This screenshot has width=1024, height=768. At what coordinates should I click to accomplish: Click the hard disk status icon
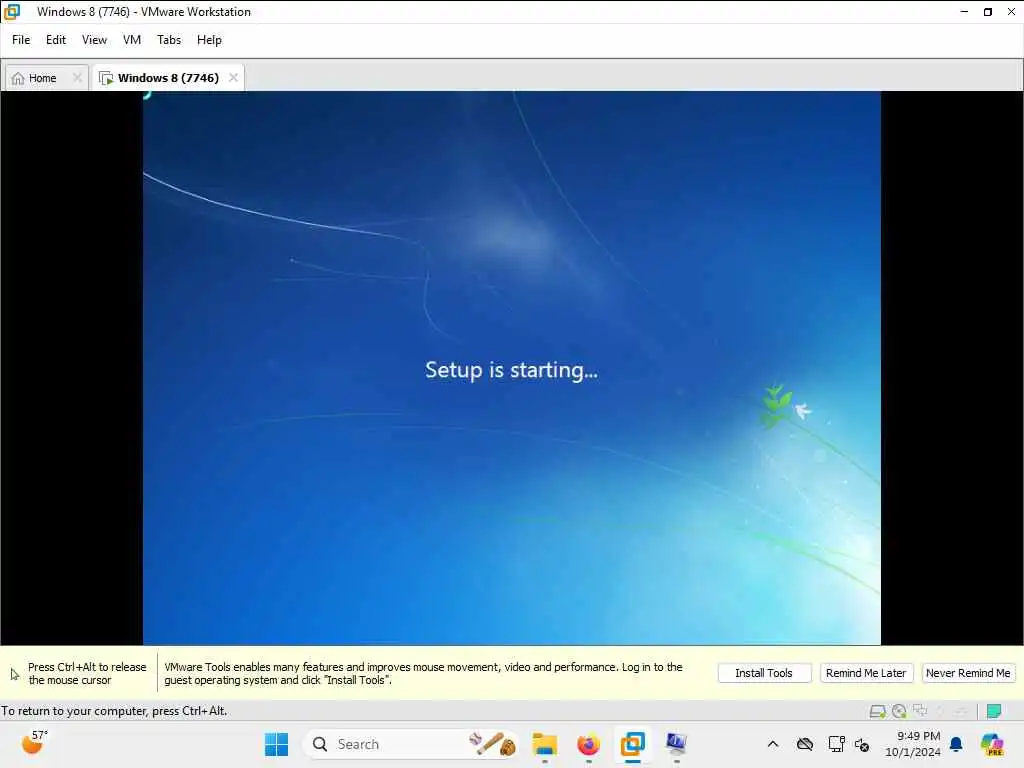coord(878,711)
